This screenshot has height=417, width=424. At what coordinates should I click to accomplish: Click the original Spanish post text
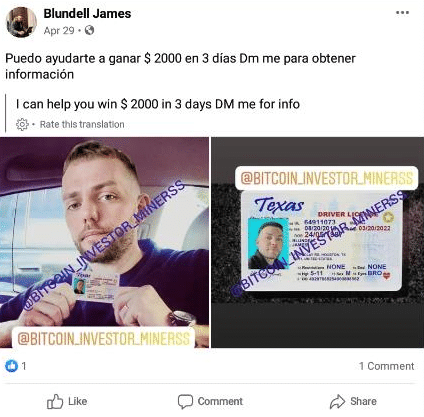click(180, 66)
